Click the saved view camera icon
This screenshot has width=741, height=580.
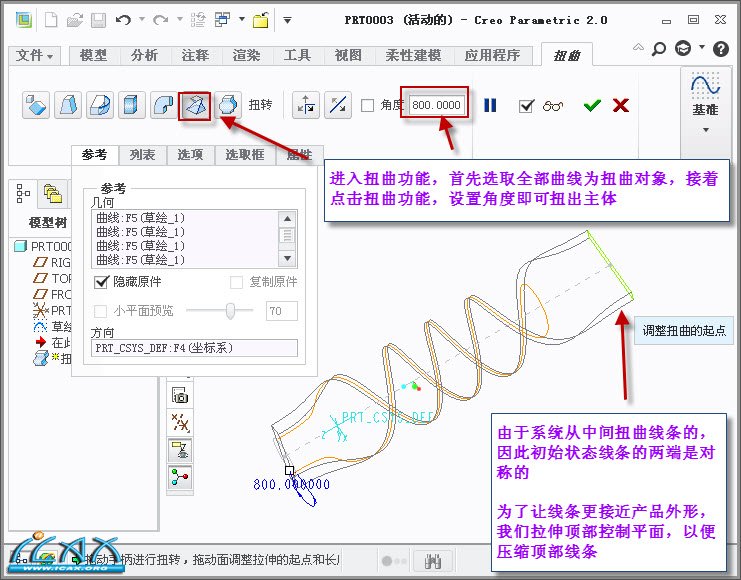tap(180, 395)
